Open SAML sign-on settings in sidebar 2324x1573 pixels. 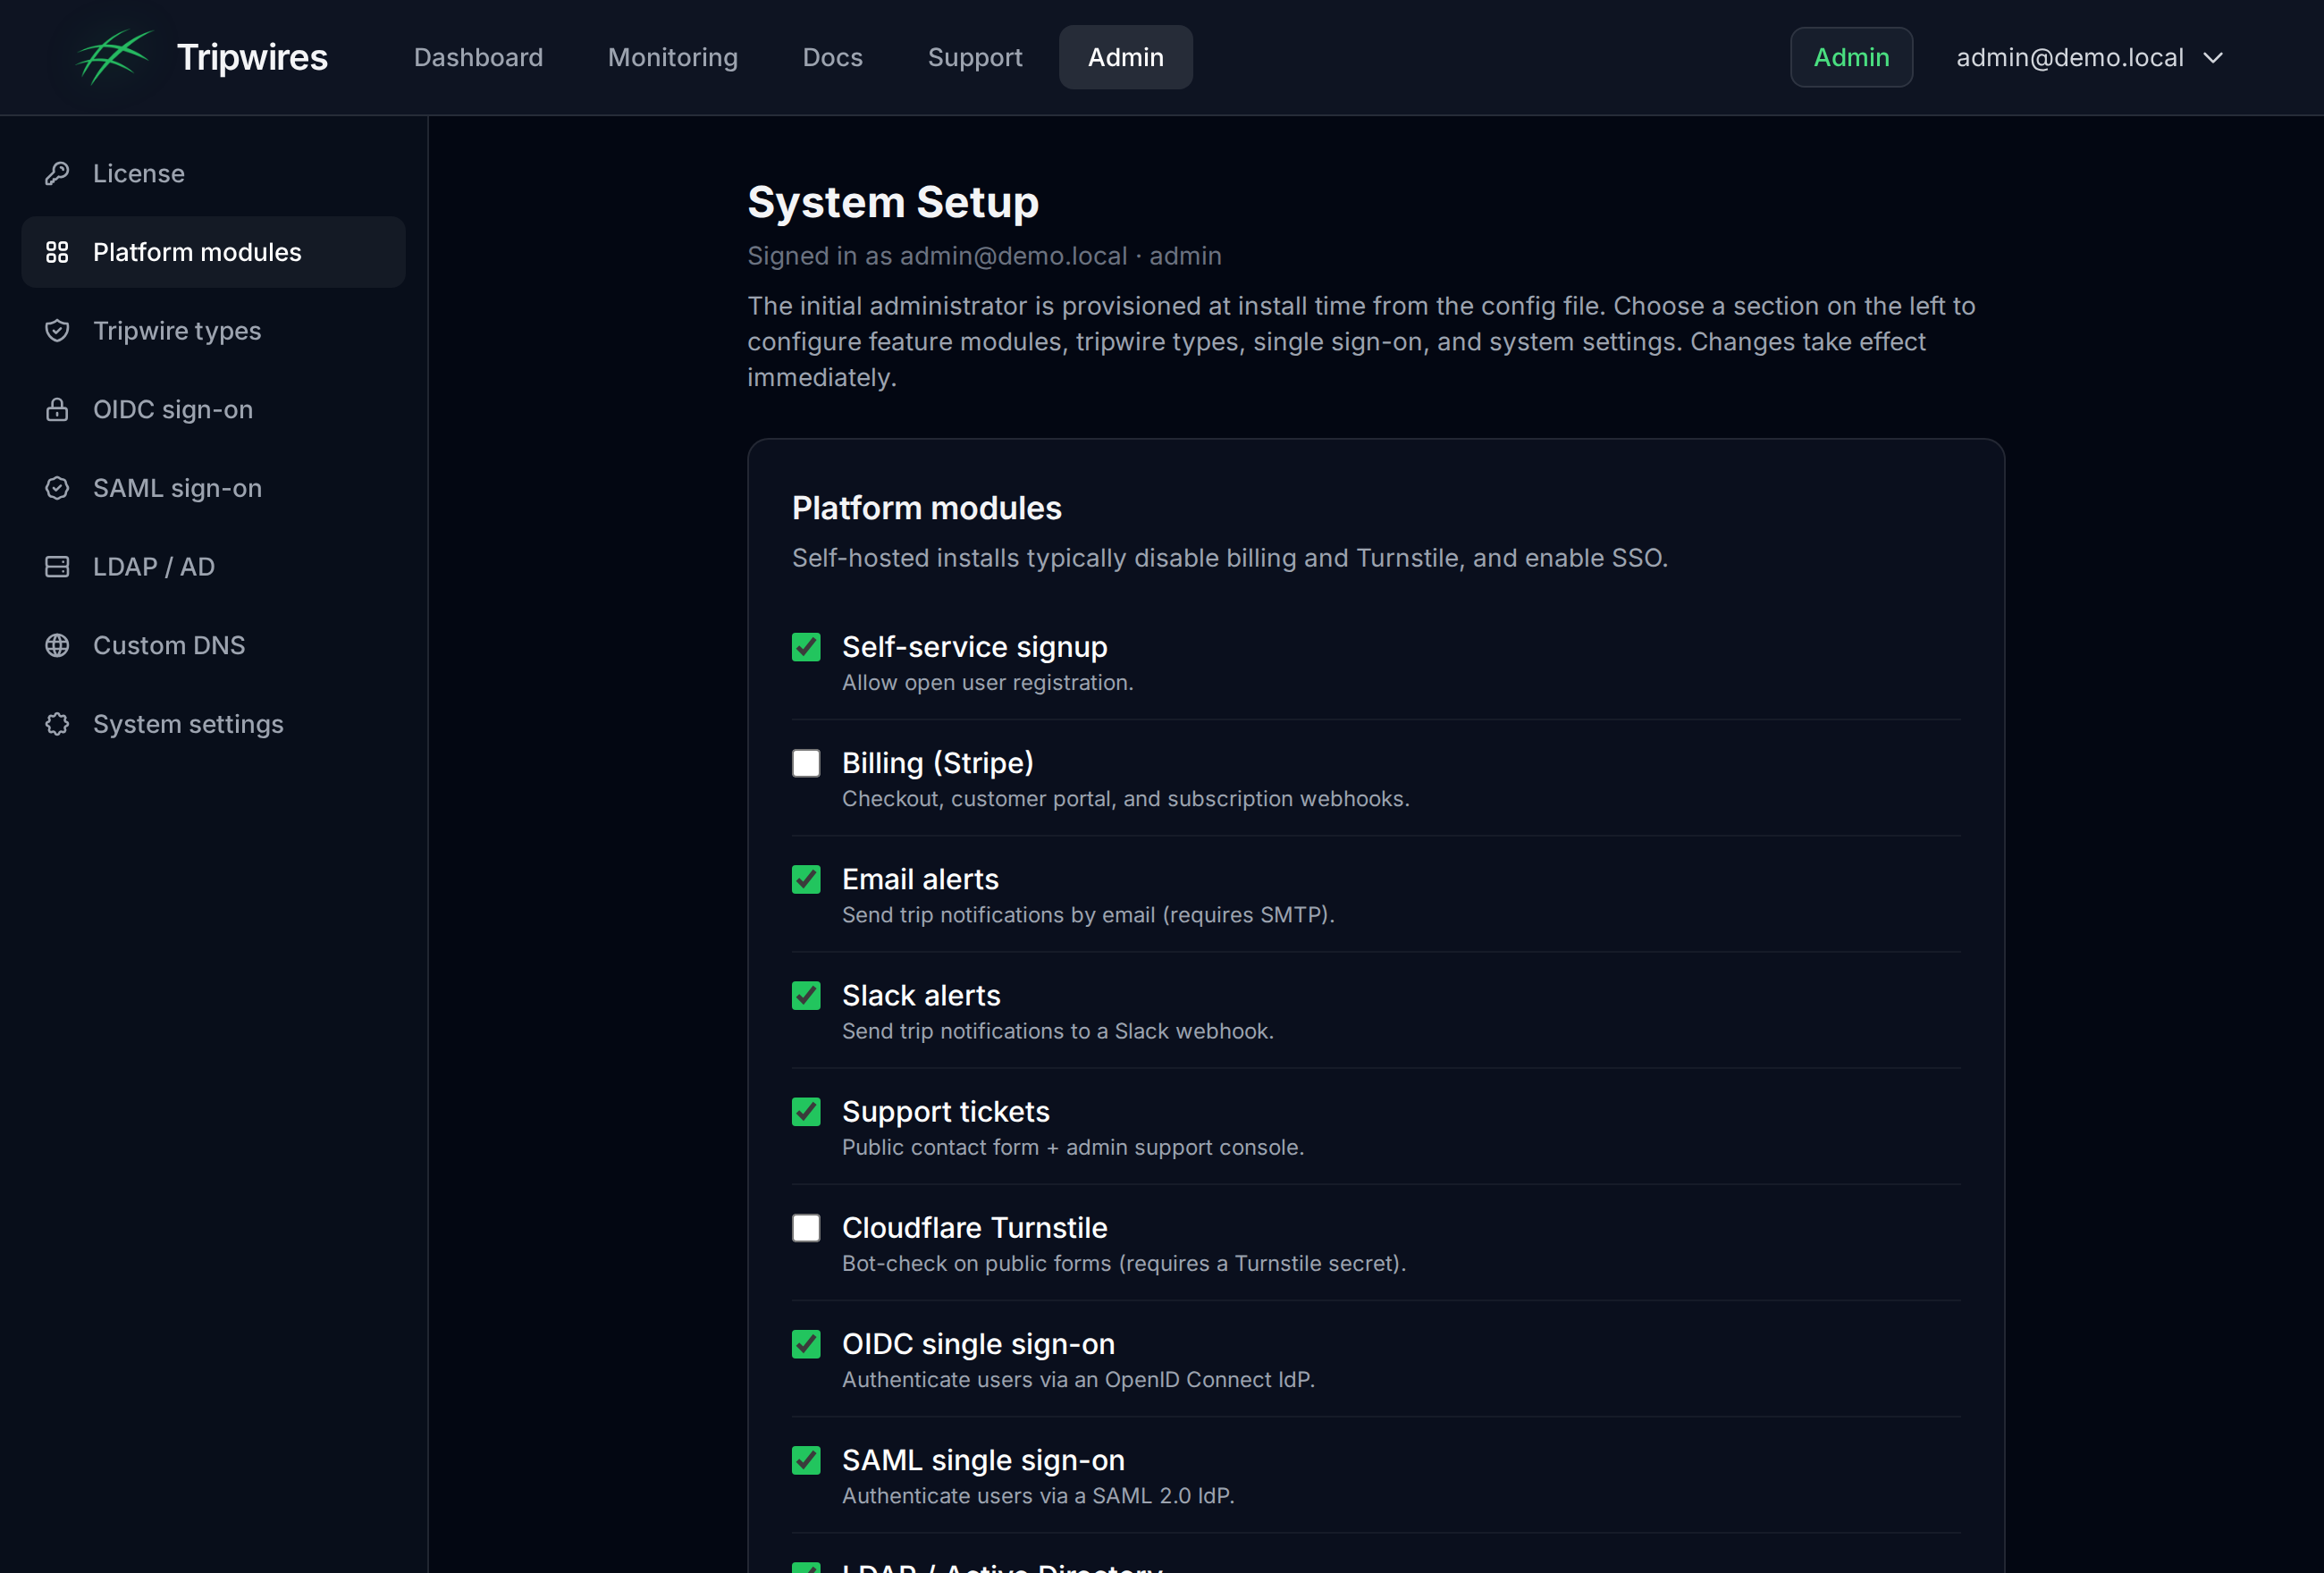click(x=213, y=488)
